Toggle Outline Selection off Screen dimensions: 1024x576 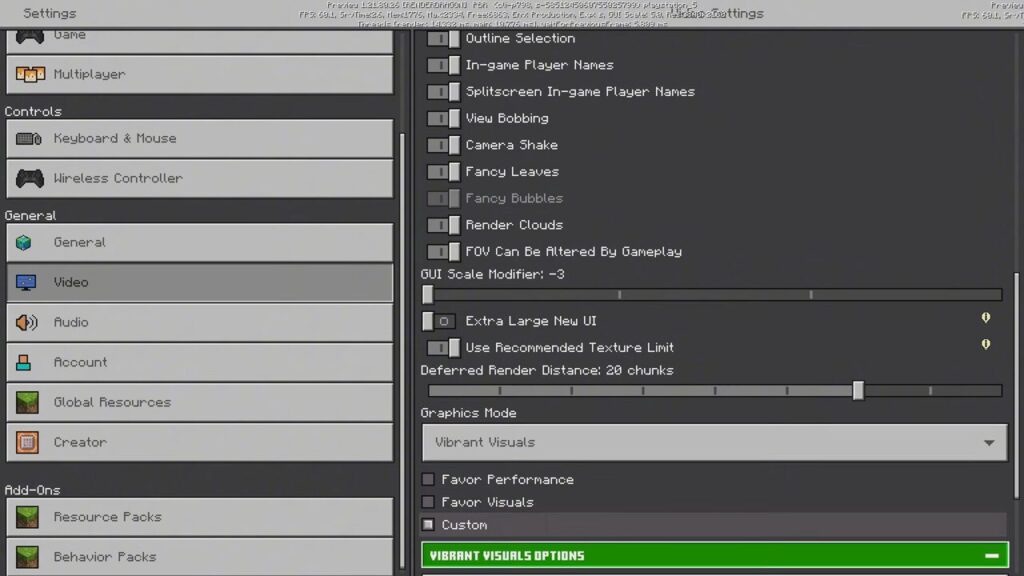tap(443, 39)
